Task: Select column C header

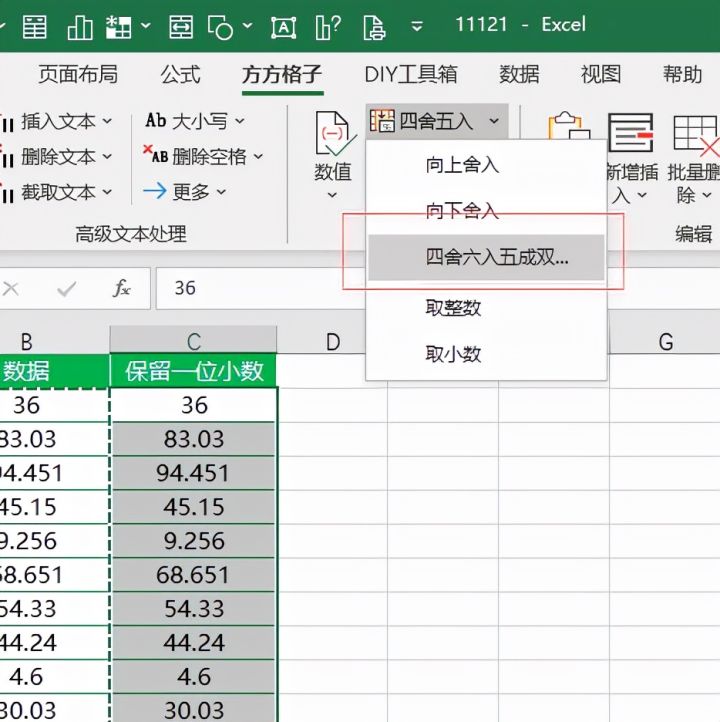Action: coord(193,340)
